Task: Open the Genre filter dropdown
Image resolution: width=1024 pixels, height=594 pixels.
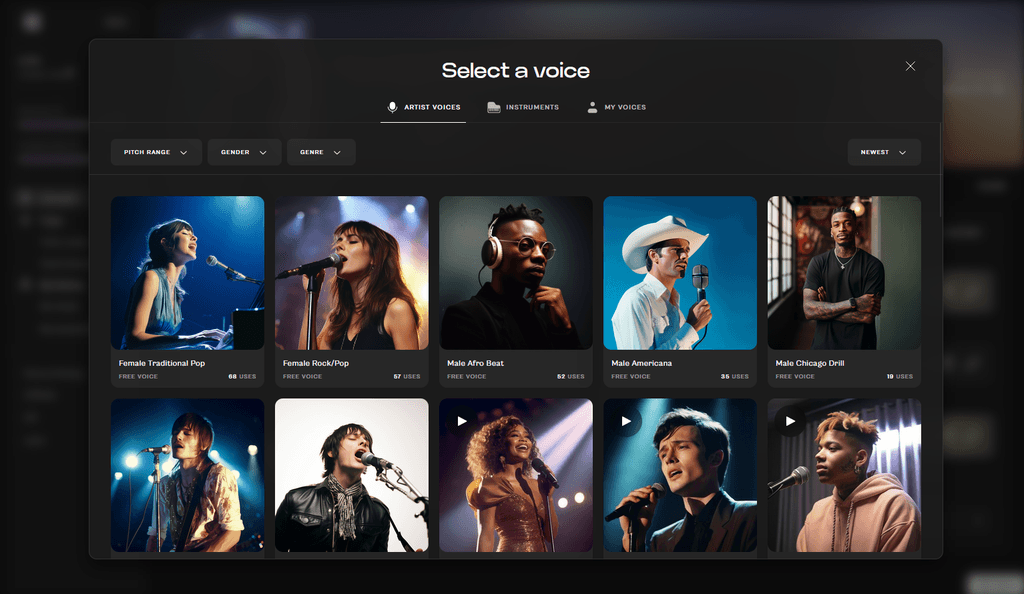Action: tap(320, 152)
